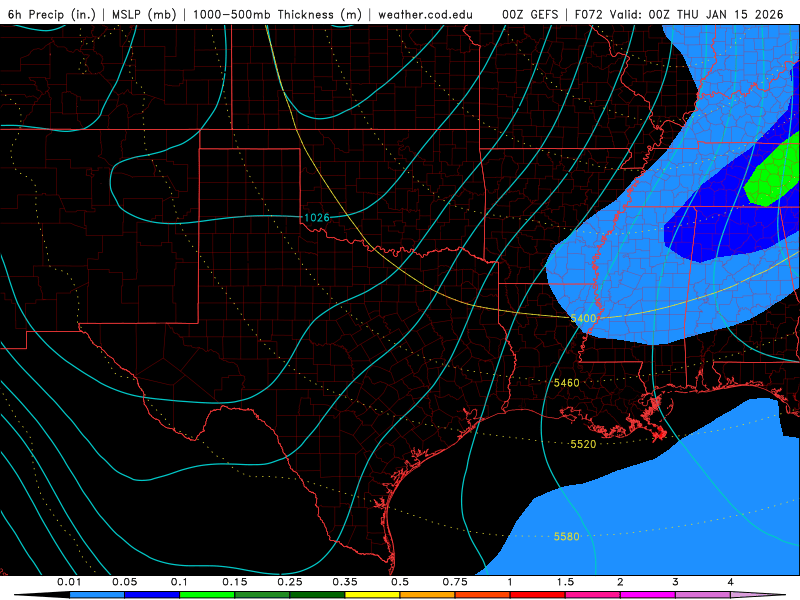
Task: Click the yellow legend swatch
Action: click(372, 595)
